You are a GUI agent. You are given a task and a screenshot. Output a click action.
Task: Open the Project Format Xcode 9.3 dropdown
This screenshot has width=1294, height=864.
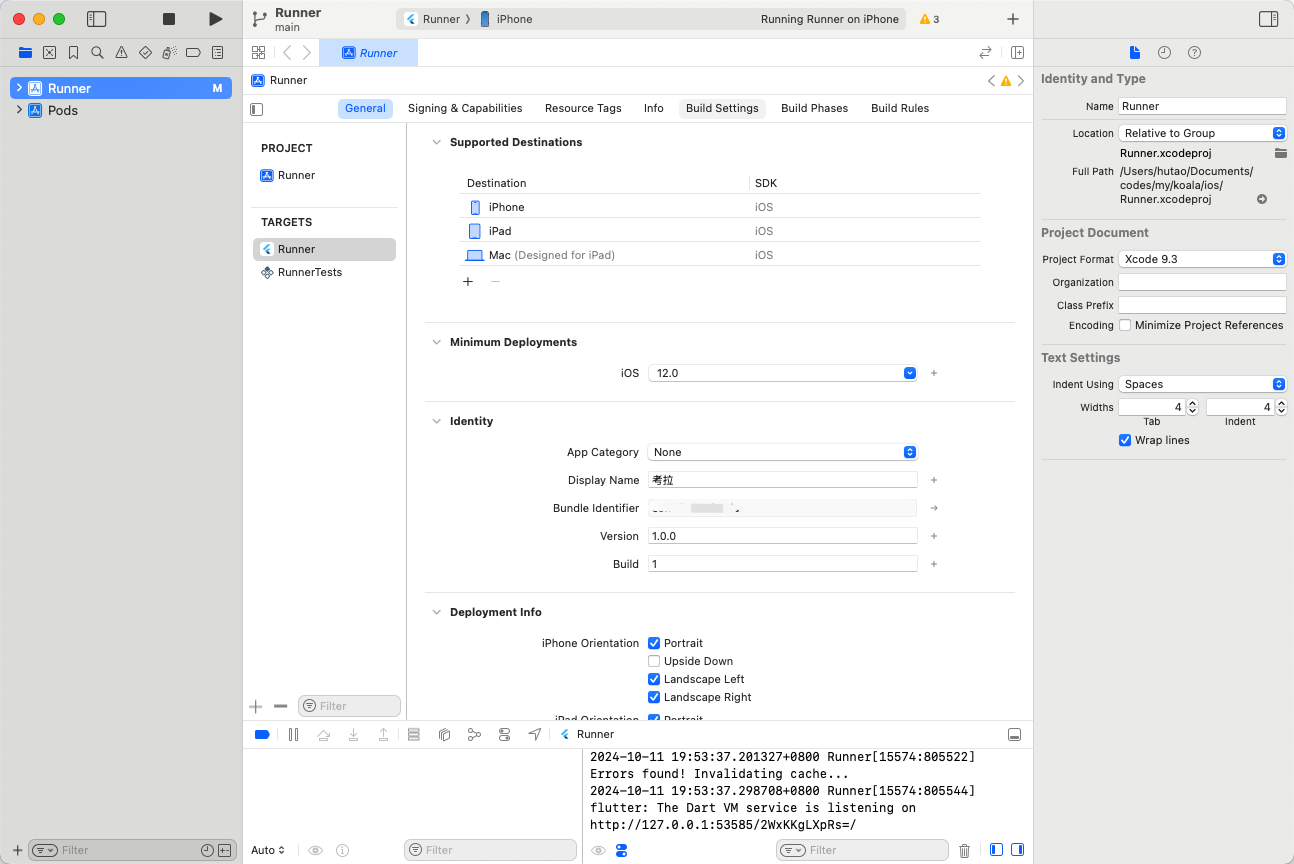pos(1202,259)
